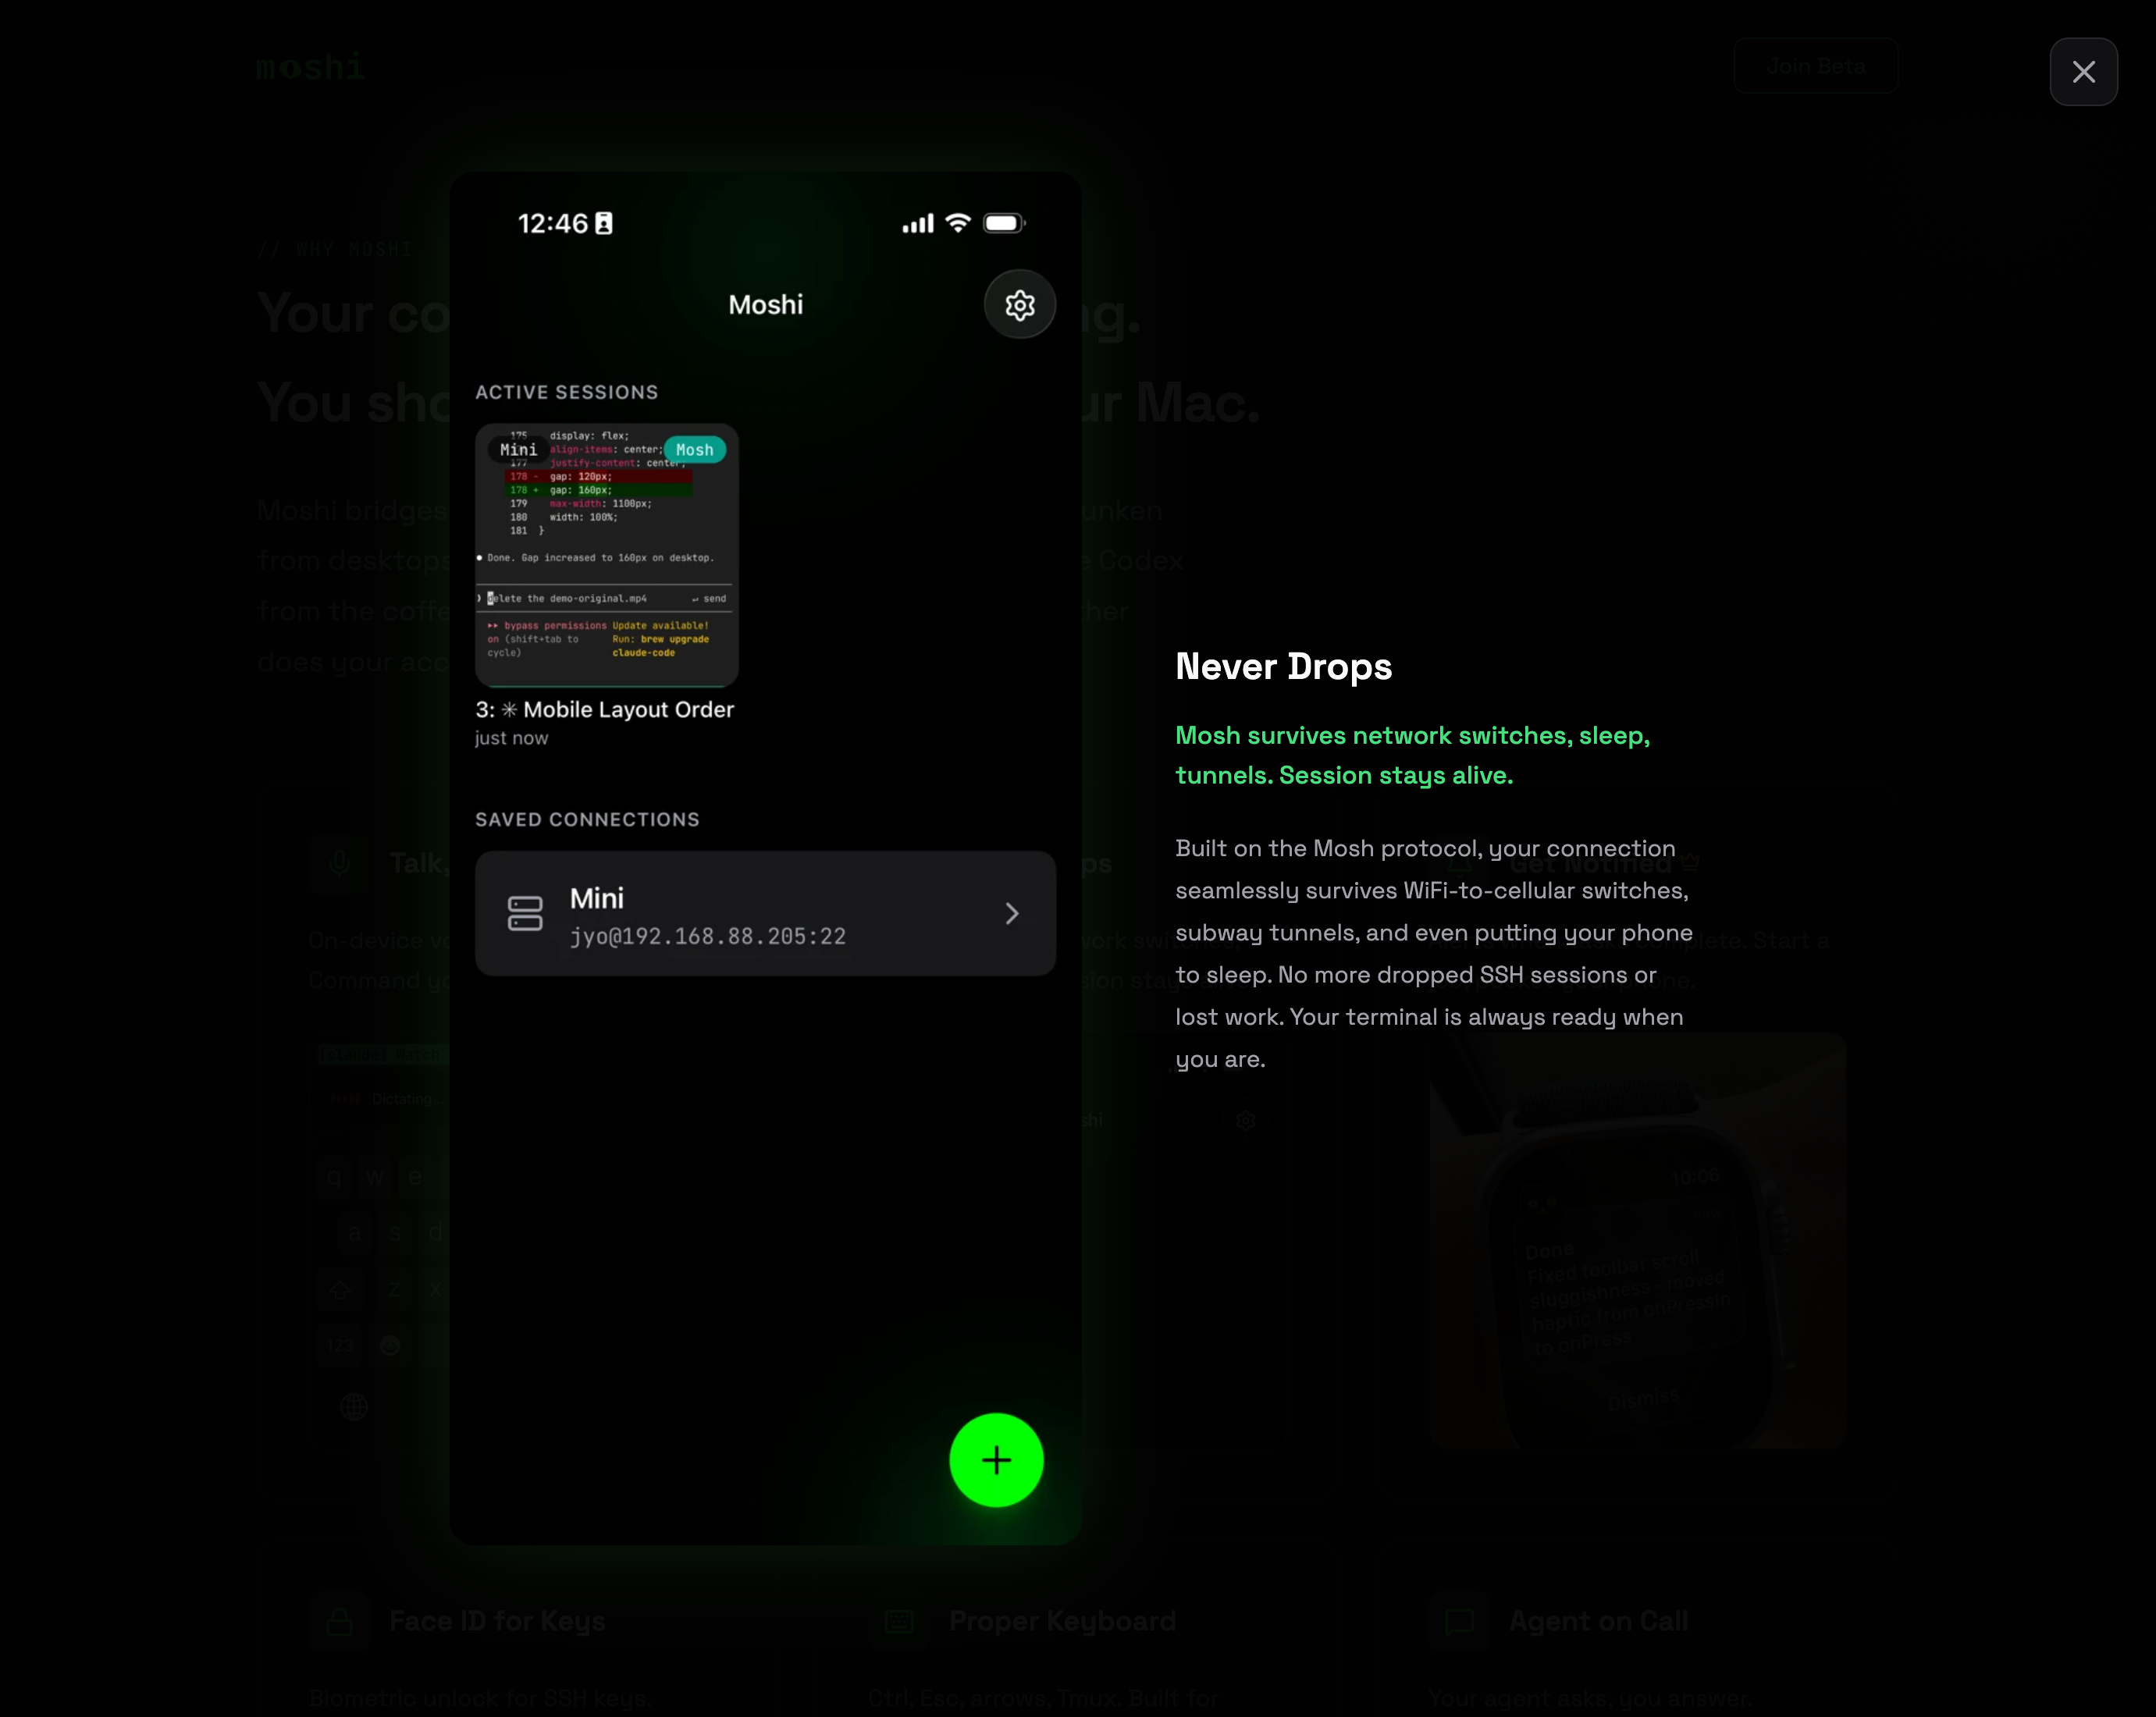
Task: Close the Never Drops modal with the X
Action: 2084,71
